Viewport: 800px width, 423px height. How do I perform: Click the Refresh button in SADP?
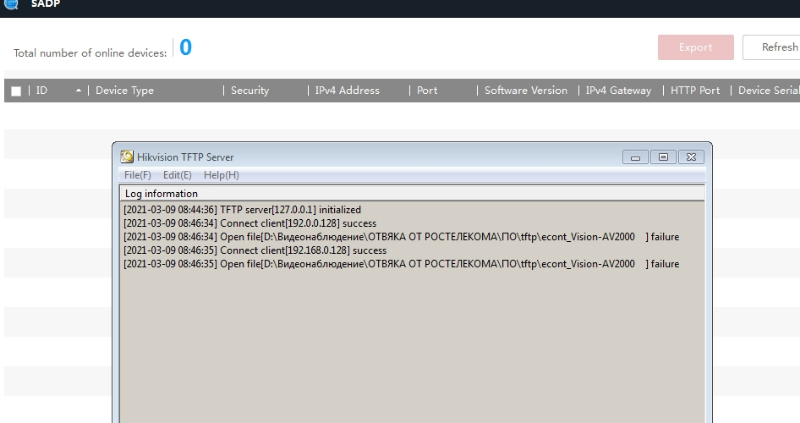(x=771, y=47)
